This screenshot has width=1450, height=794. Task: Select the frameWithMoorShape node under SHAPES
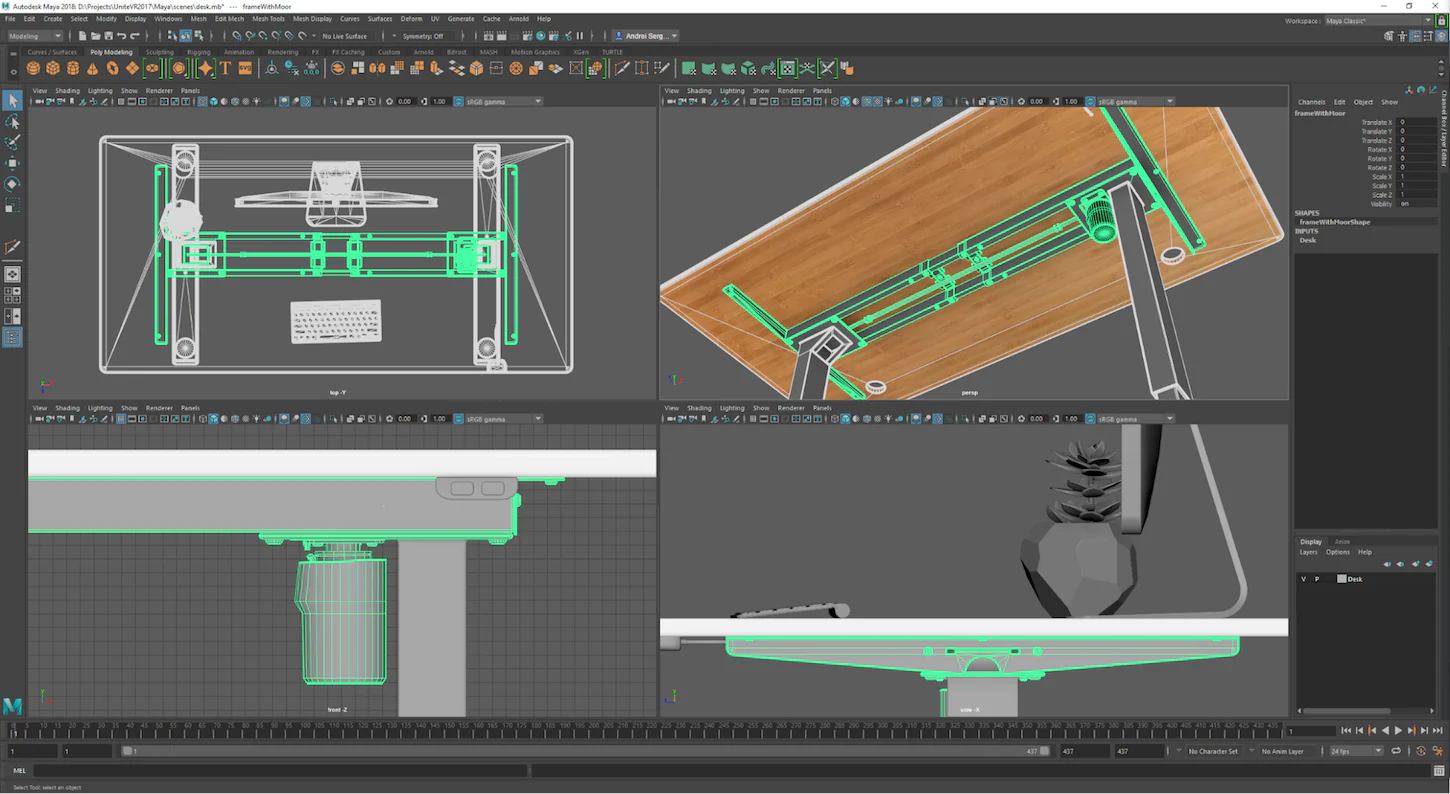pyautogui.click(x=1334, y=222)
